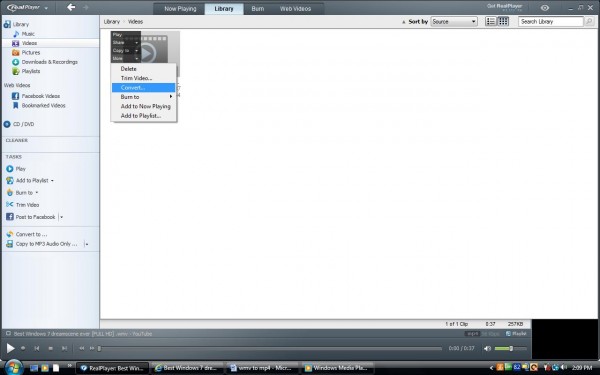Switch to list view
The width and height of the screenshot is (600, 375).
point(491,21)
